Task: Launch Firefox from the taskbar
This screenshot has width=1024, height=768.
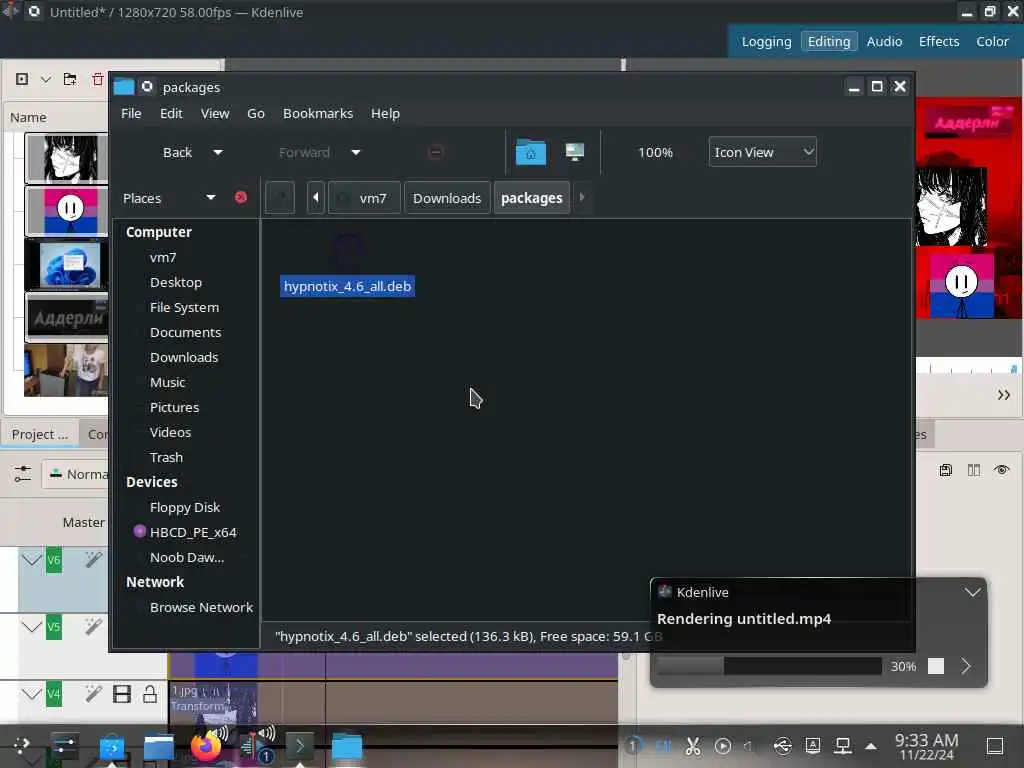Action: point(206,746)
